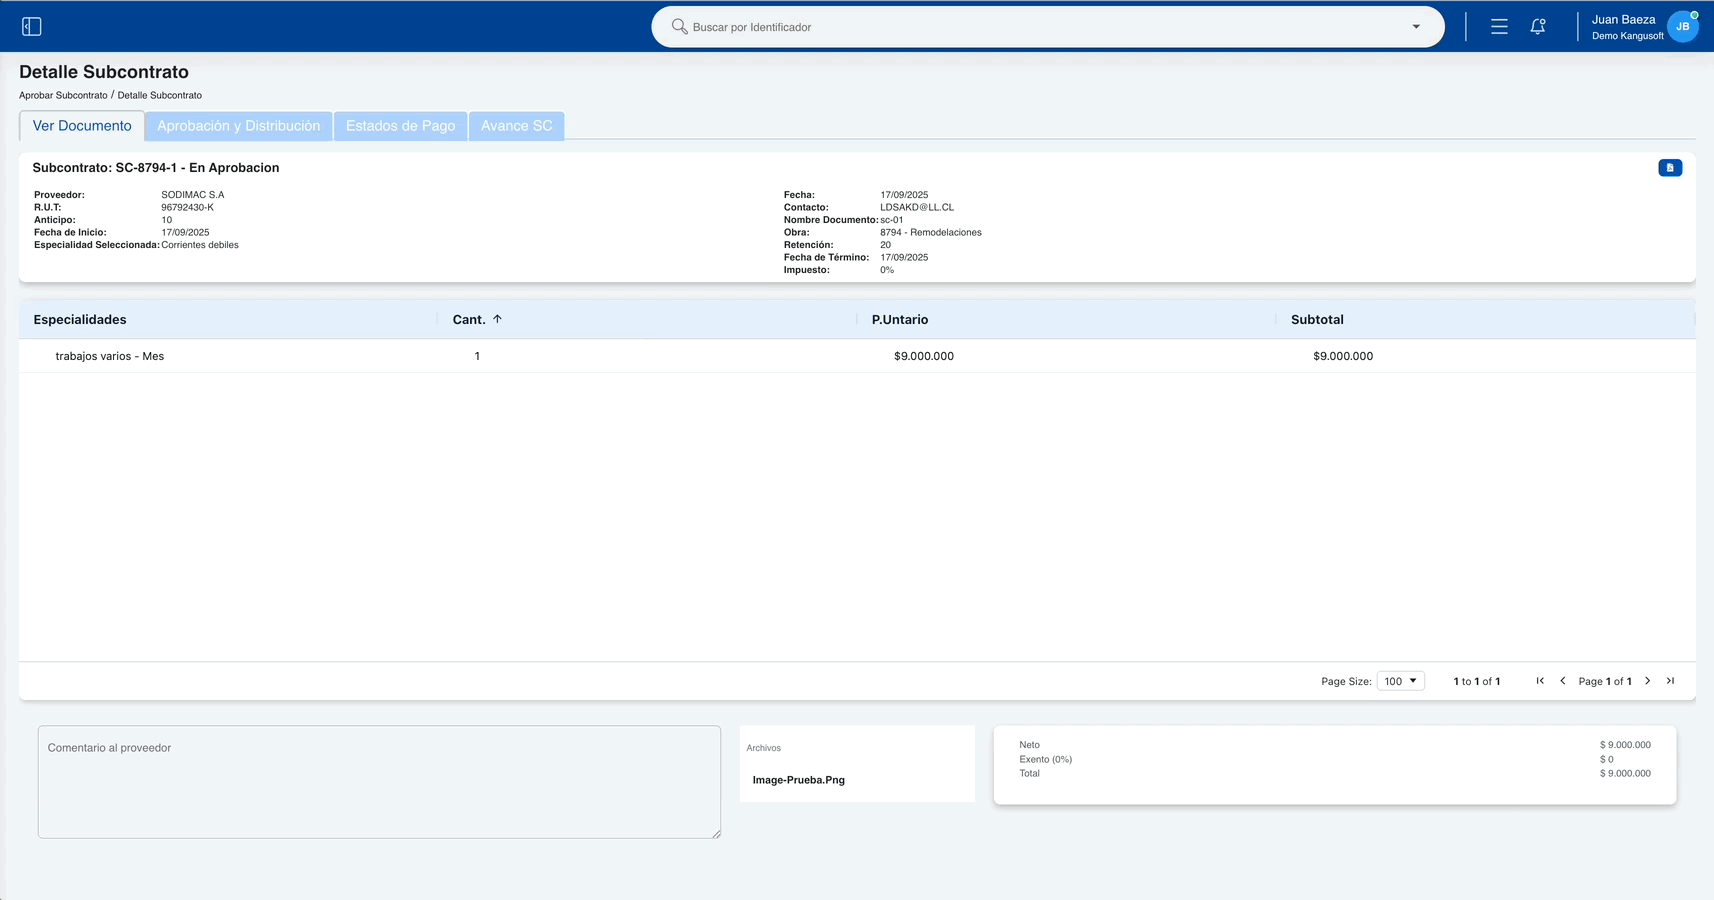Click the Nombre Documento value sc-01
This screenshot has height=900, width=1714.
[892, 220]
